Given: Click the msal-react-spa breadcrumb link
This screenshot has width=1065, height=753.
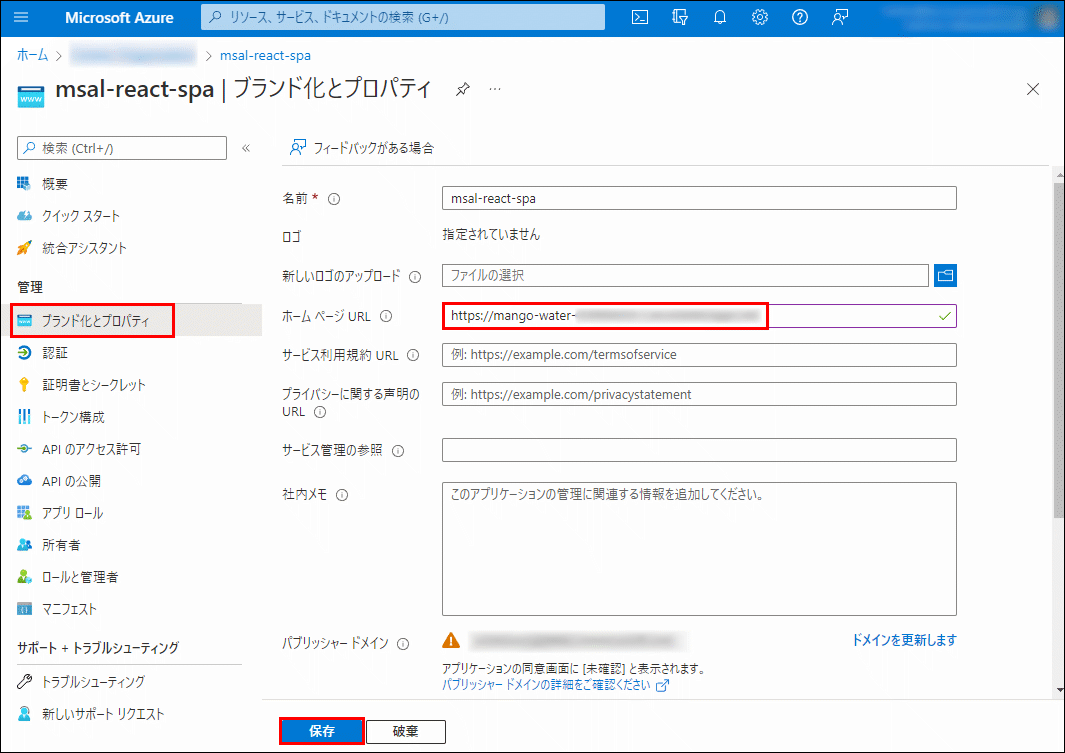Looking at the screenshot, I should [x=266, y=55].
